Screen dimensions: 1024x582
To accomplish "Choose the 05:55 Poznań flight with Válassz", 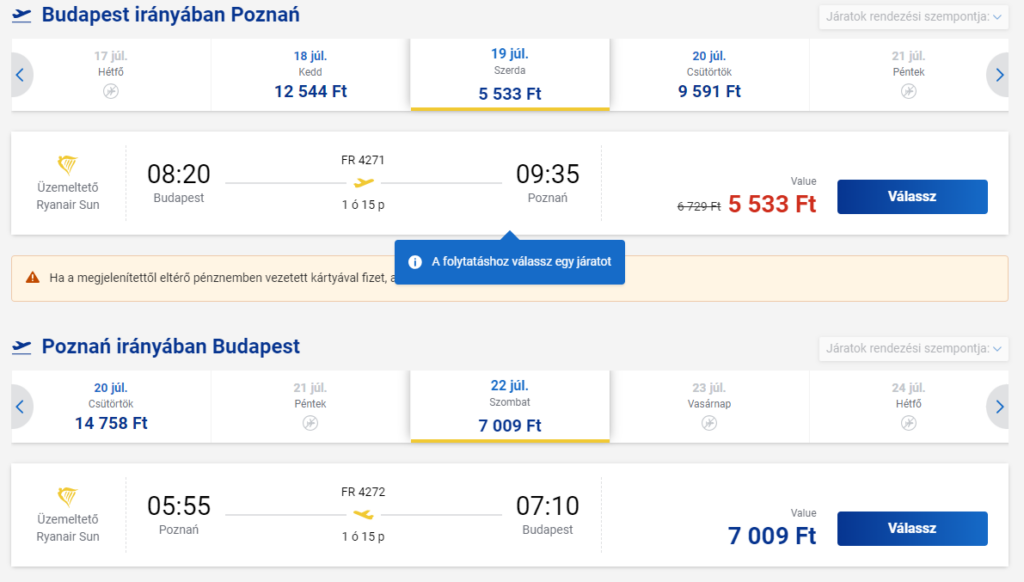I will pos(912,528).
